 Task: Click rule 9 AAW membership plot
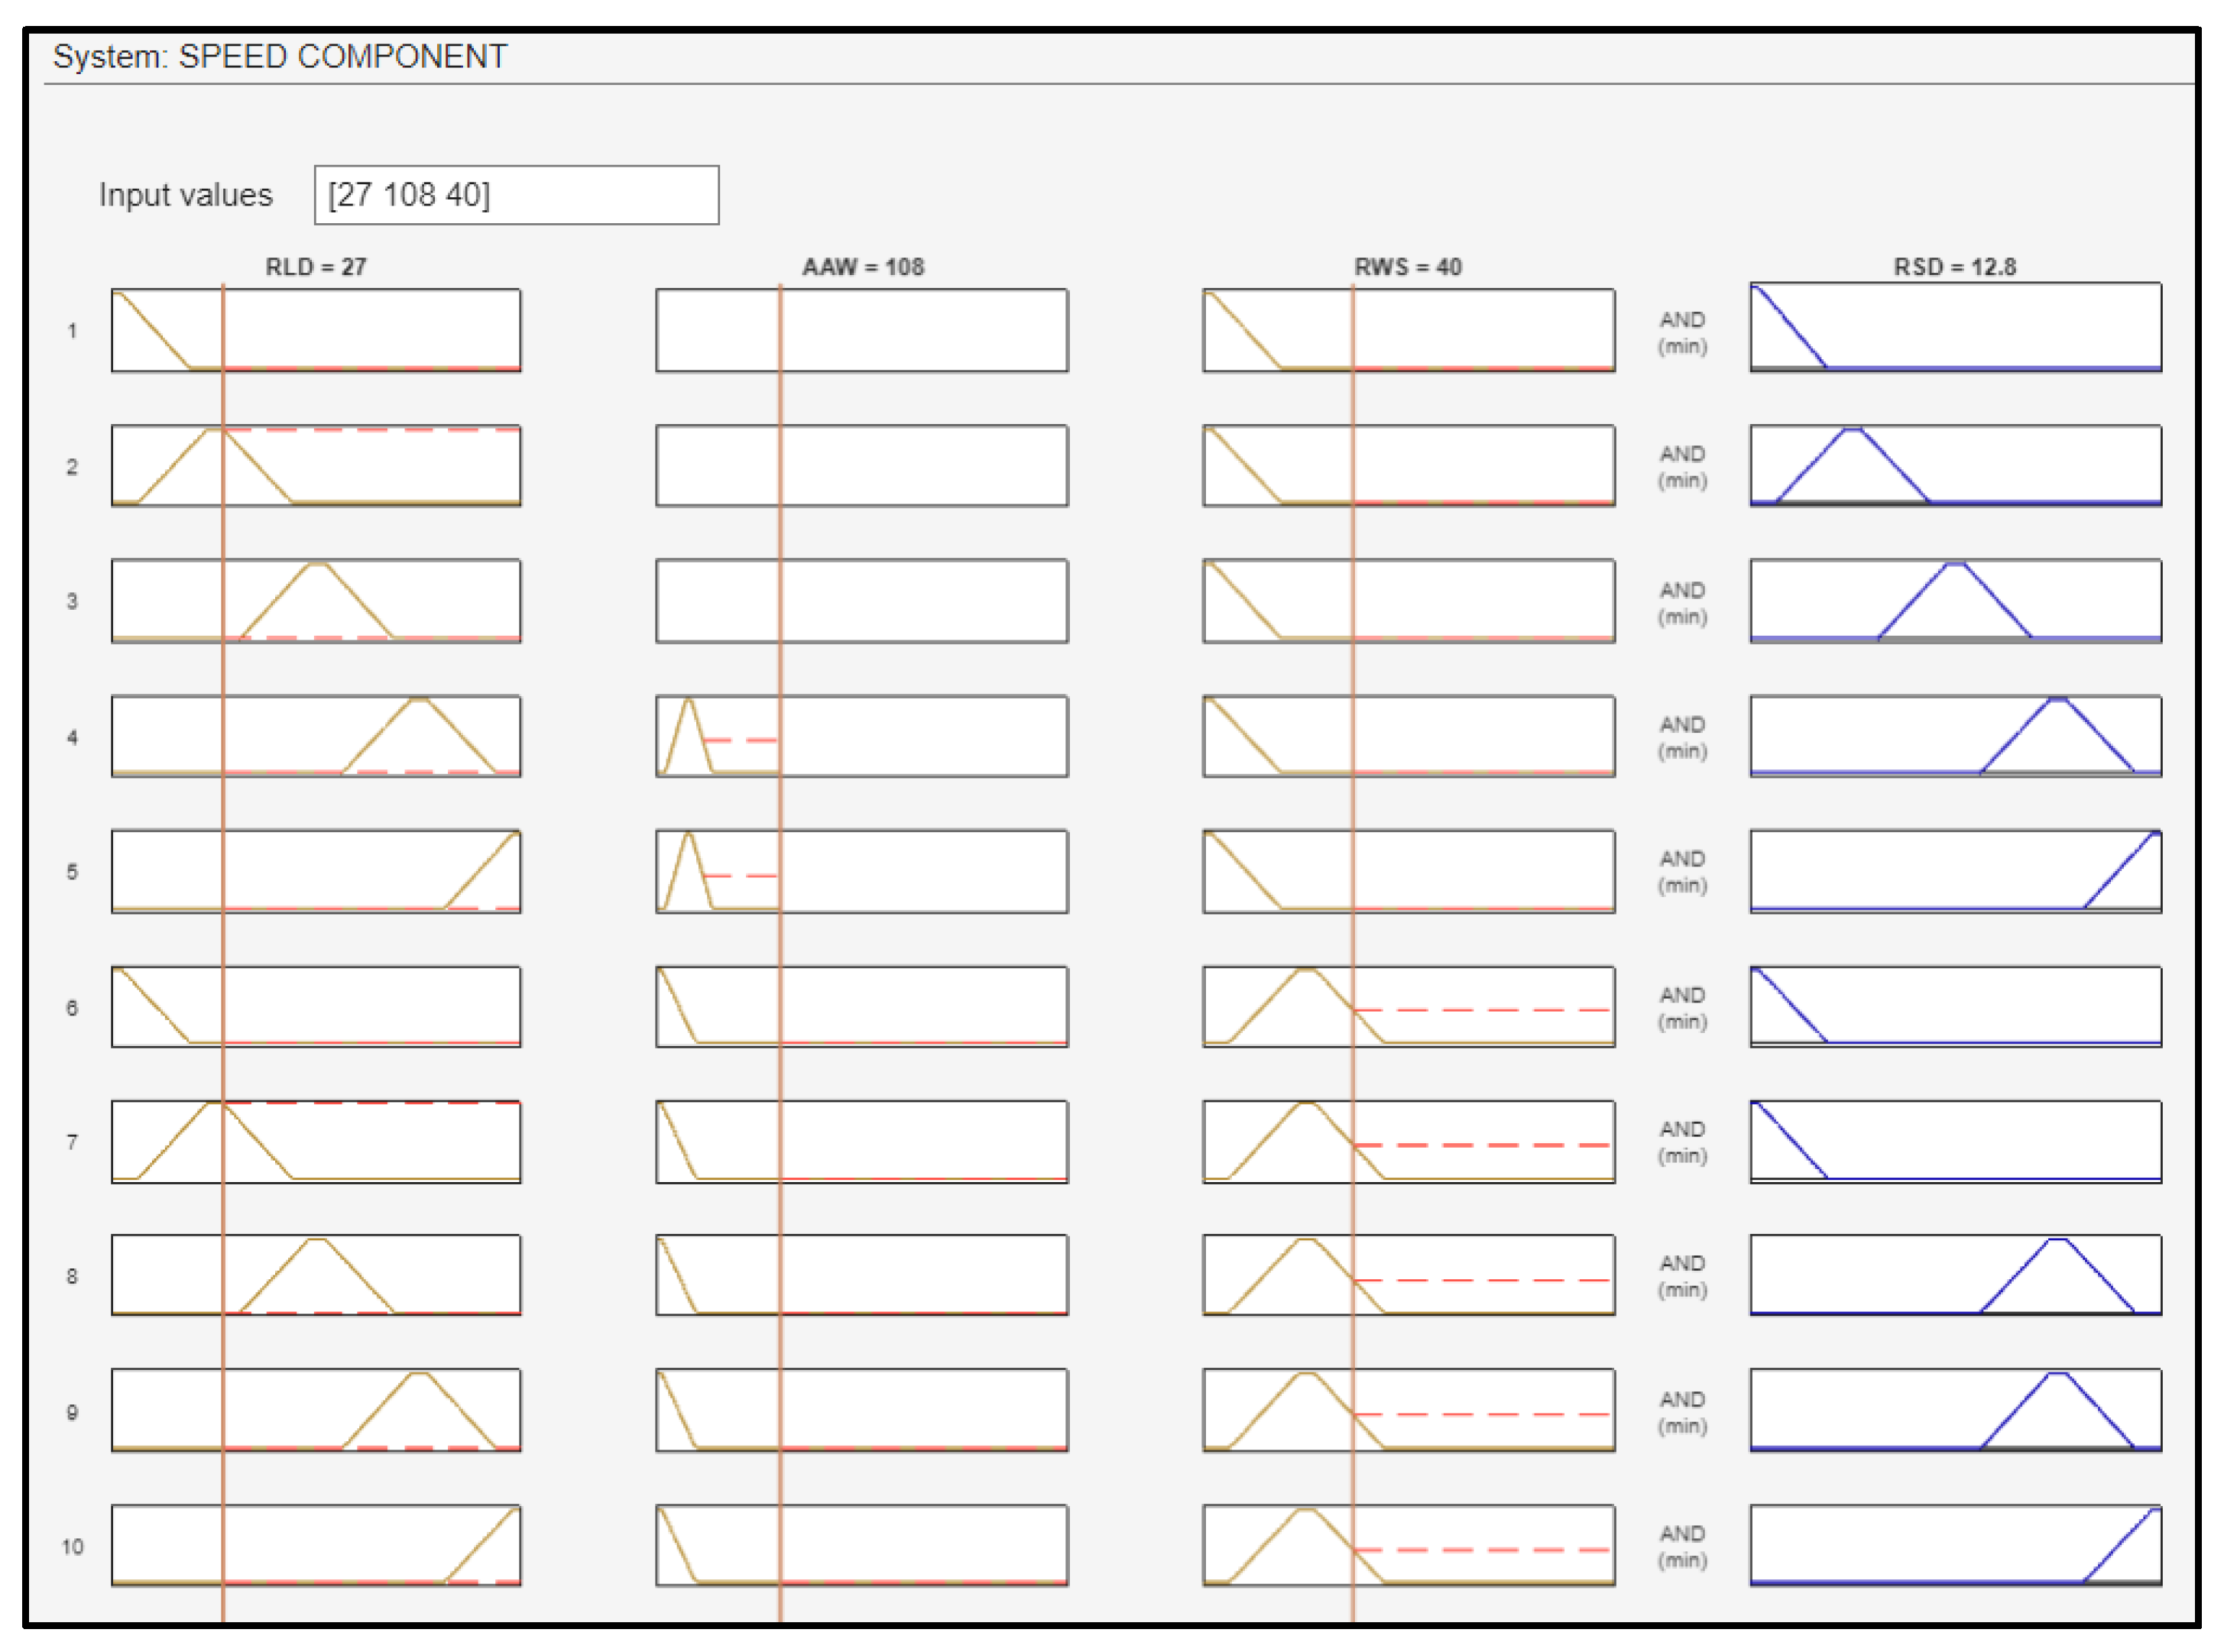point(862,1410)
